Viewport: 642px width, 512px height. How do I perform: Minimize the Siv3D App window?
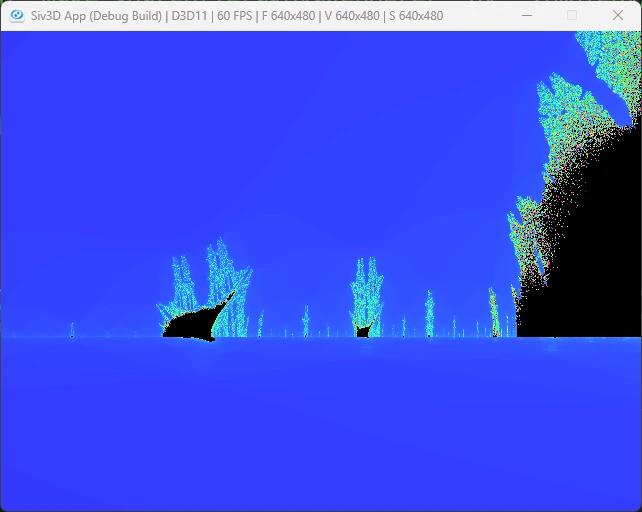[x=527, y=16]
